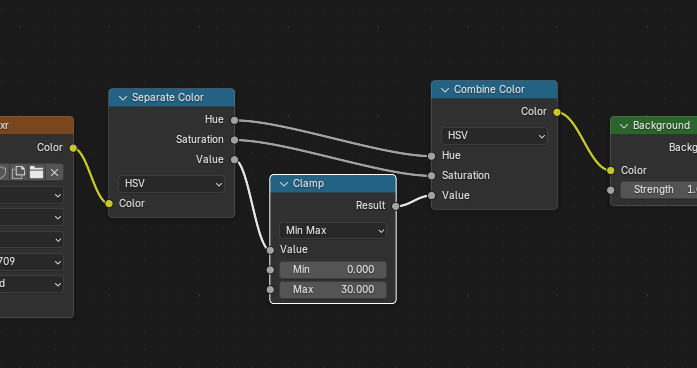Click the Hue output socket on Separate Color
This screenshot has width=697, height=368.
point(234,120)
